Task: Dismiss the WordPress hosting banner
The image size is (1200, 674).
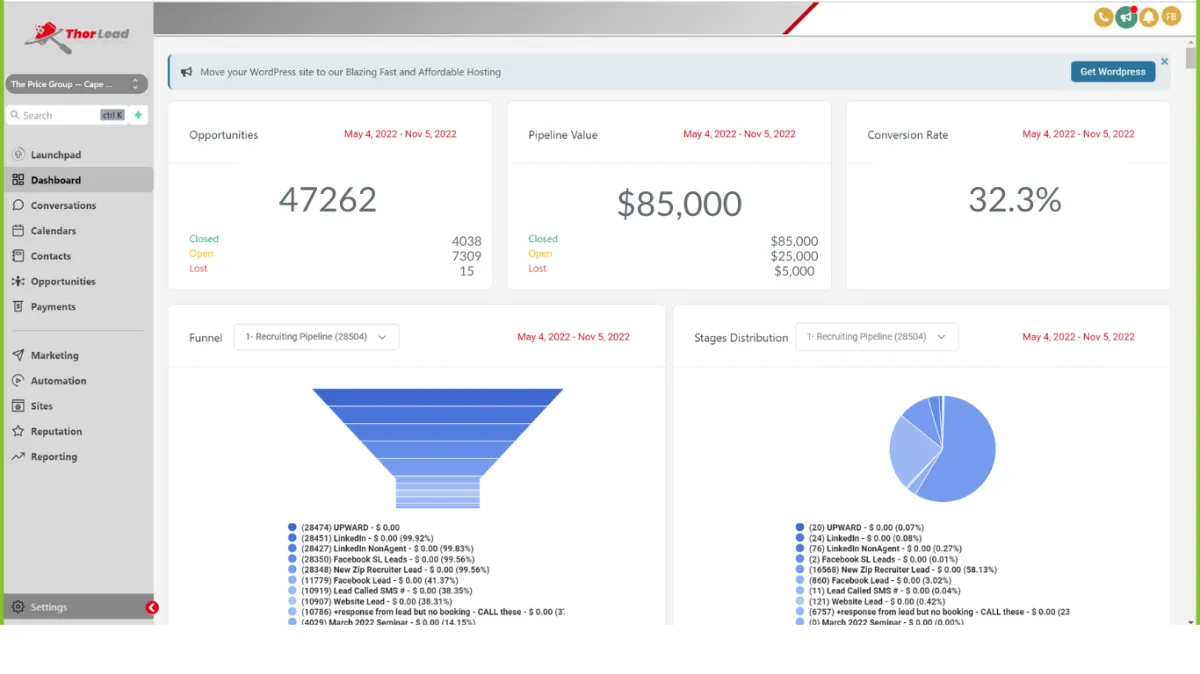Action: [1164, 61]
